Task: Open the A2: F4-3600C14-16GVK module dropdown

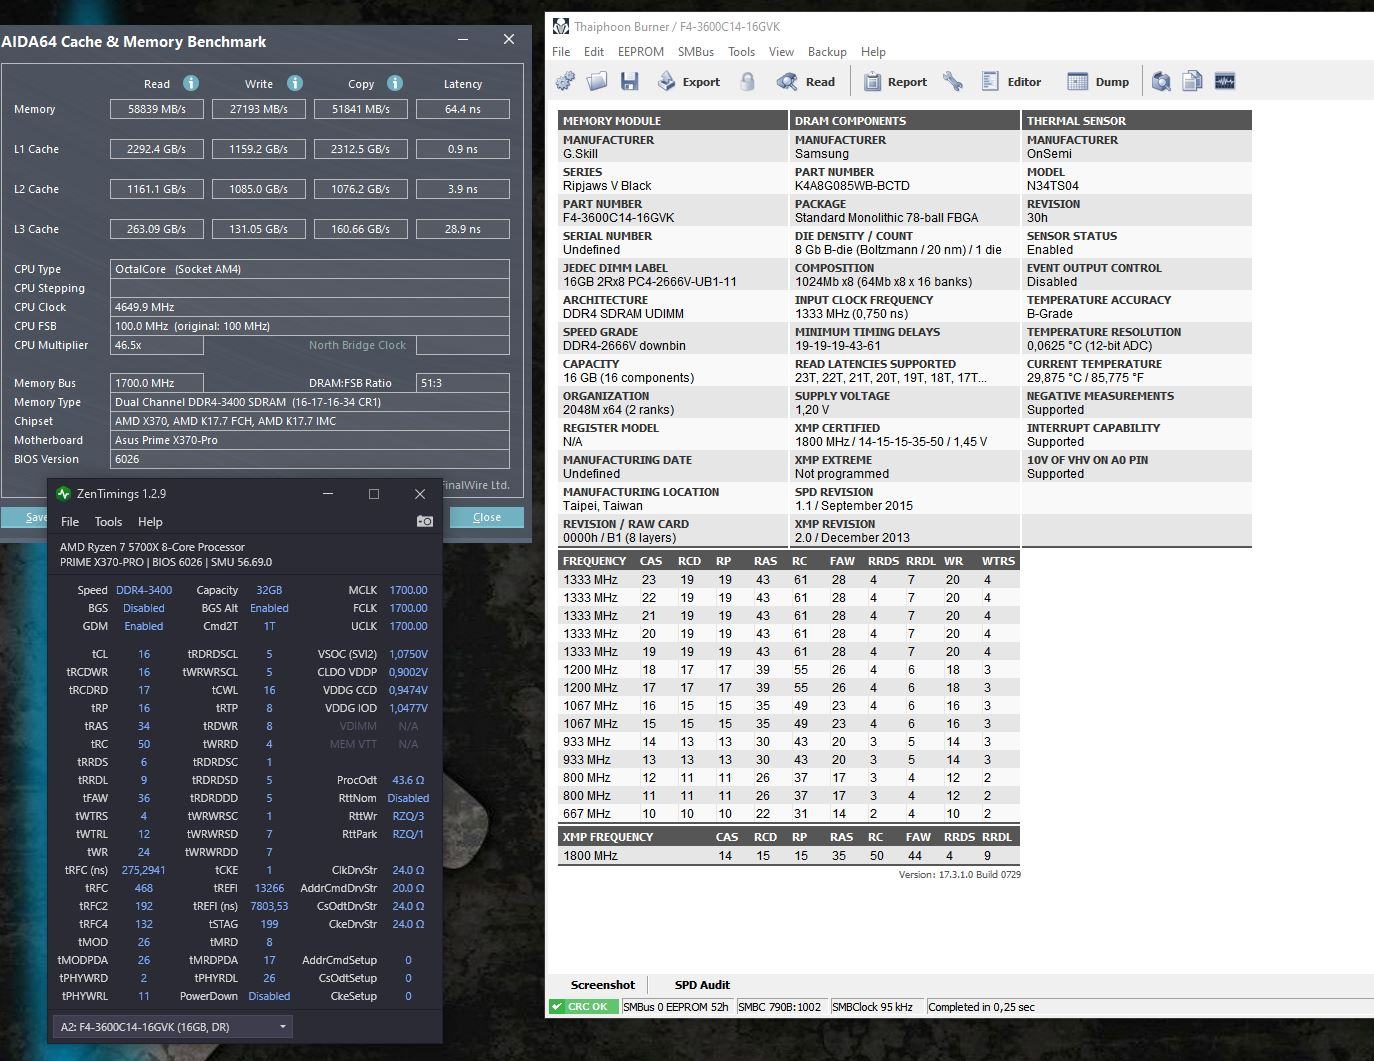Action: coord(172,1026)
